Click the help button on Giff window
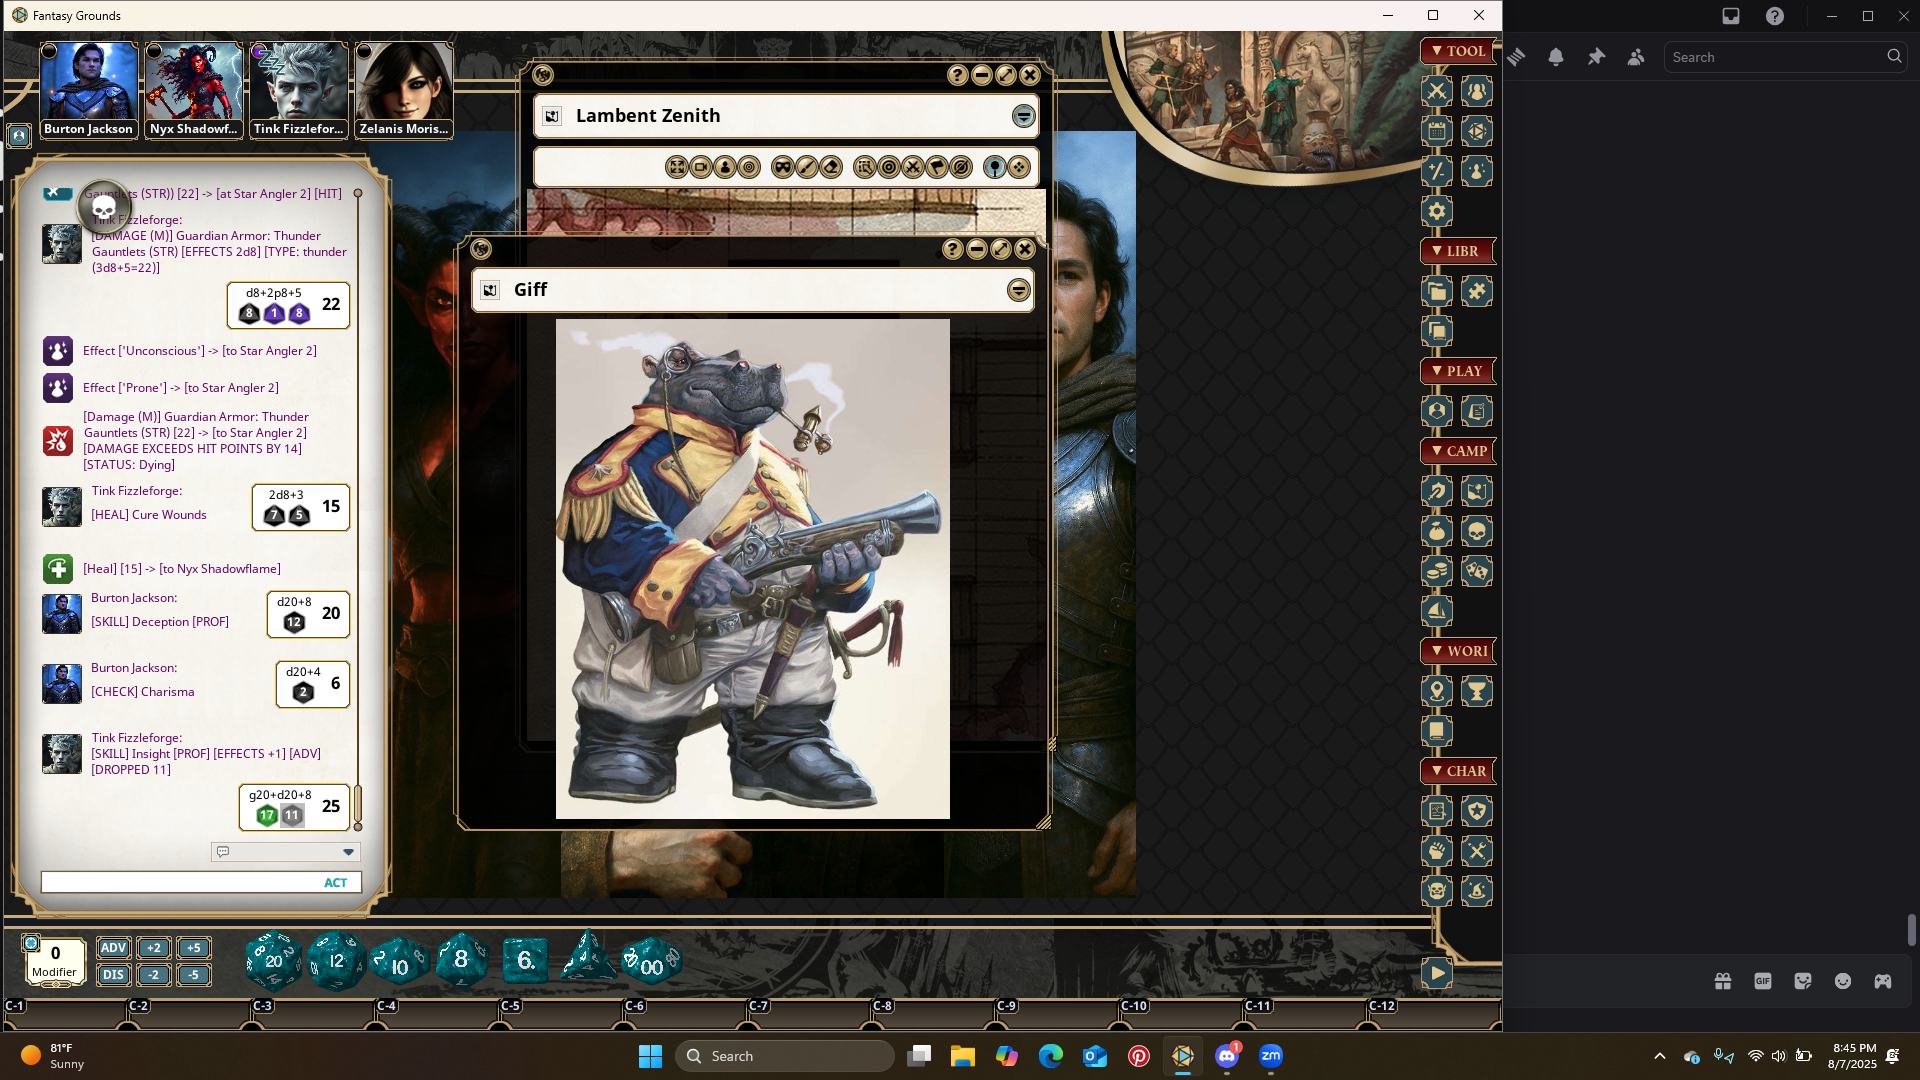Image resolution: width=1920 pixels, height=1080 pixels. (x=952, y=249)
